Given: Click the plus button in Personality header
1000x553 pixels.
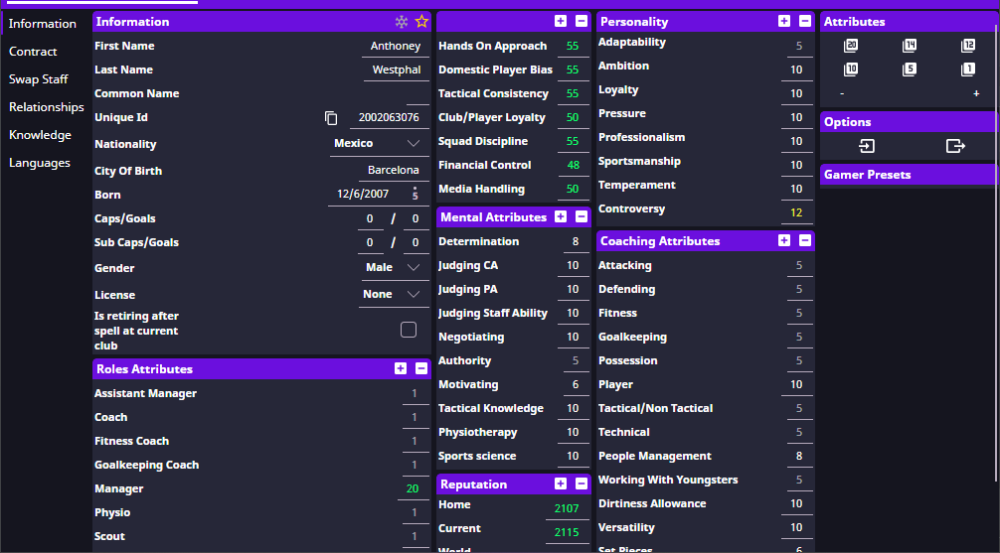Looking at the screenshot, I should [x=784, y=21].
